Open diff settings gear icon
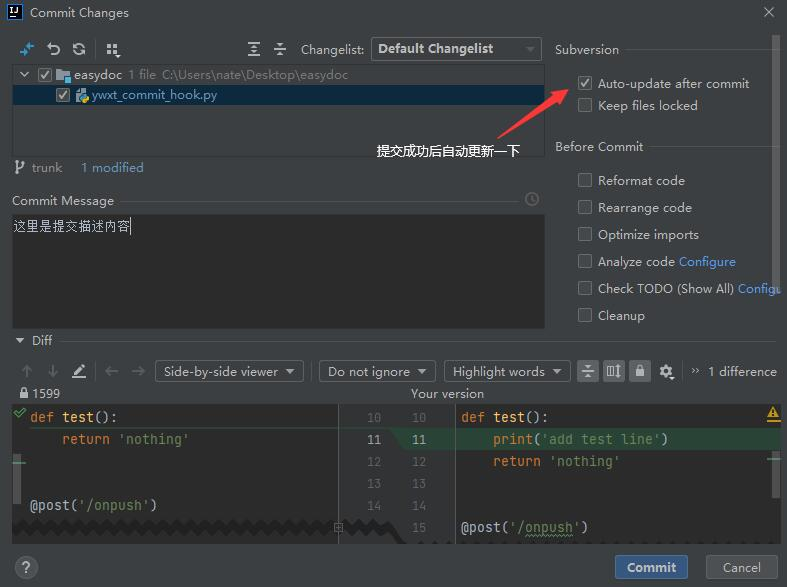Image resolution: width=787 pixels, height=587 pixels. (x=666, y=371)
